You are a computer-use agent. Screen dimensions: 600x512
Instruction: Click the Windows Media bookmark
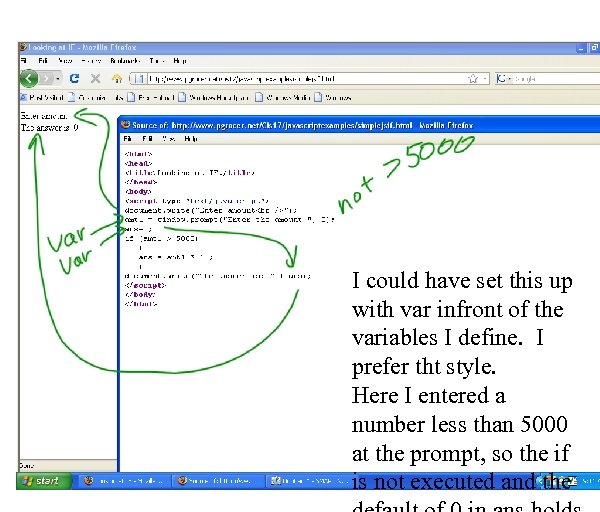284,98
